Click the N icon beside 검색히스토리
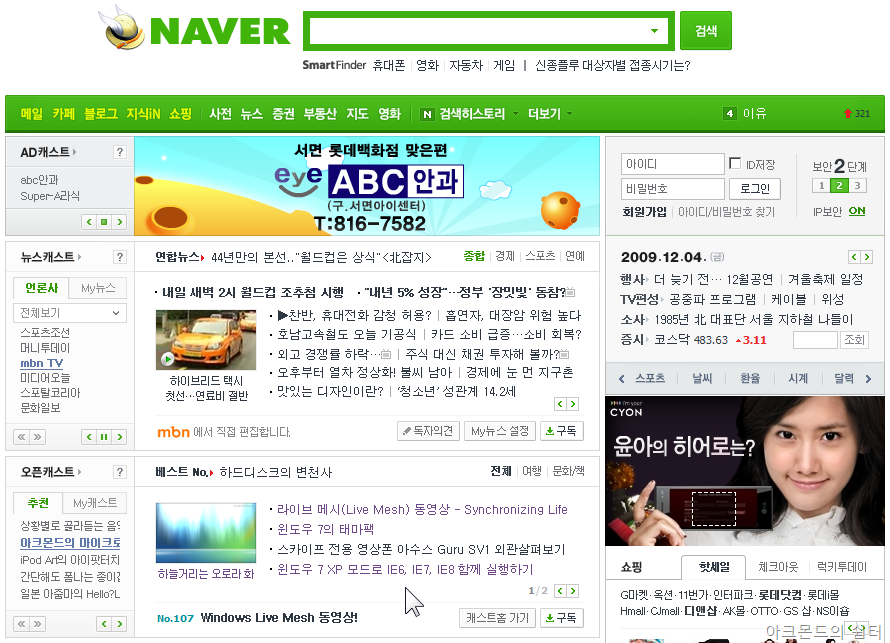 [427, 115]
